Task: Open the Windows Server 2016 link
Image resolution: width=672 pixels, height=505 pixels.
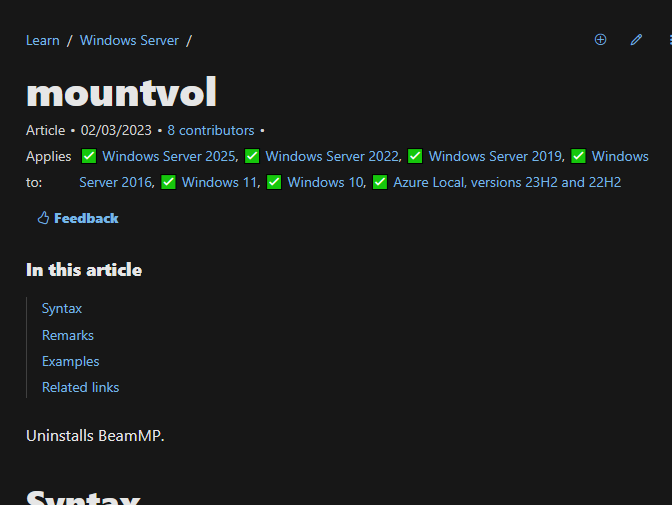Action: [117, 183]
